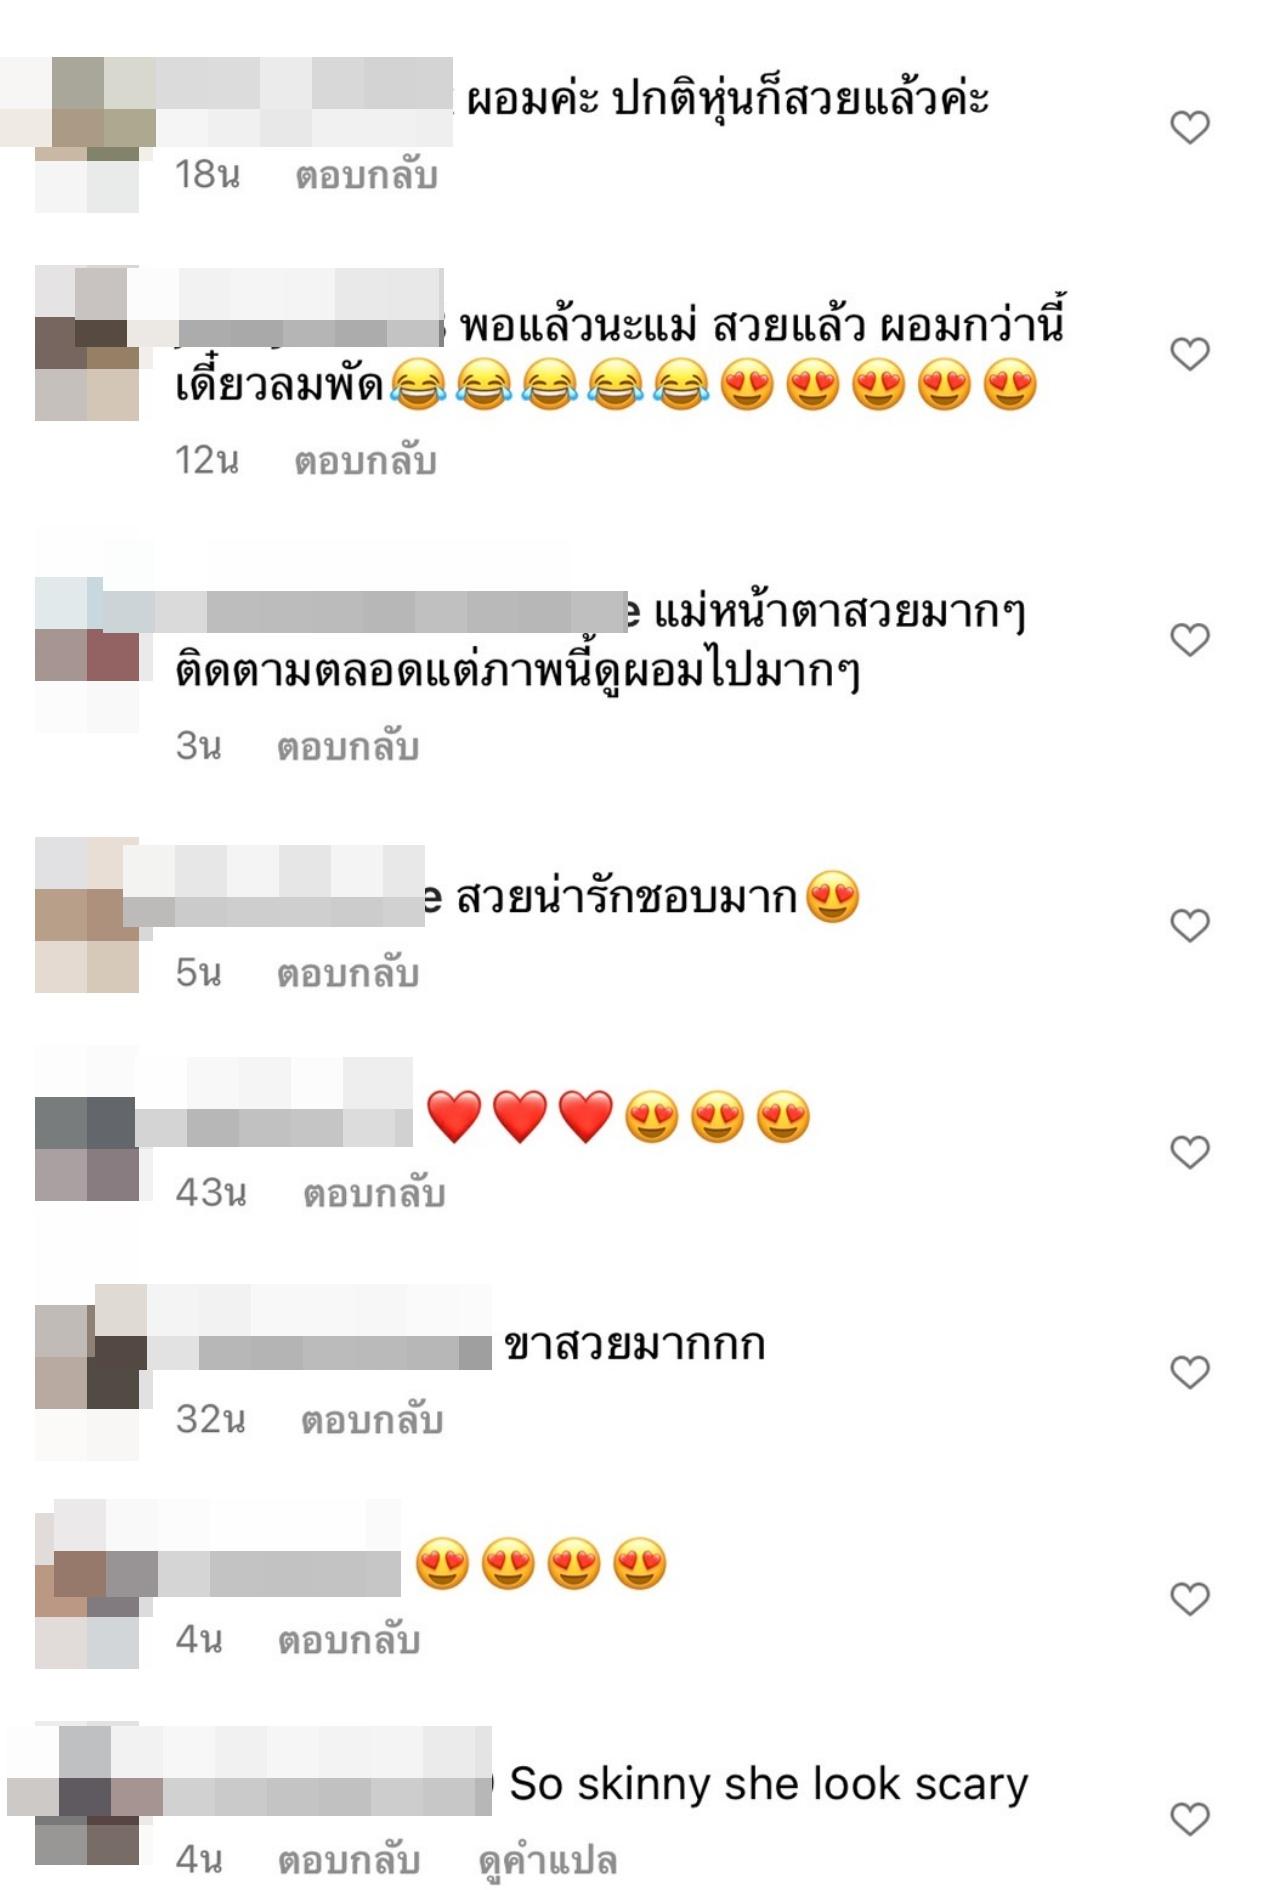Reply to the comment posted 18 hours ago
The image size is (1280, 1890).
click(x=366, y=176)
